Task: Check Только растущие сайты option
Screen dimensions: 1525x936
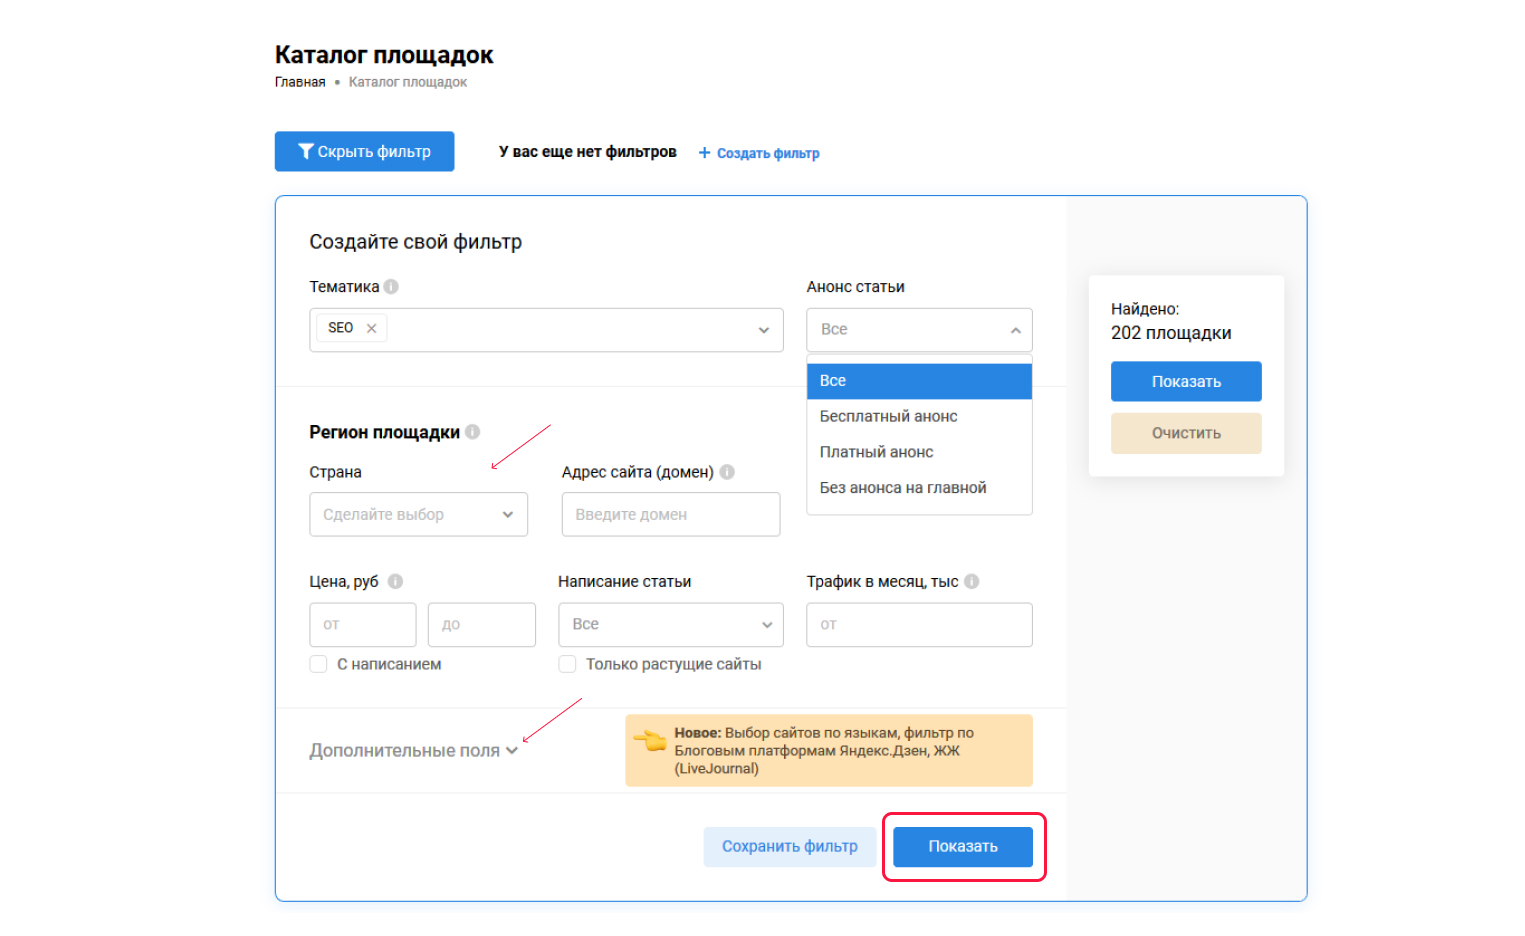Action: click(567, 663)
